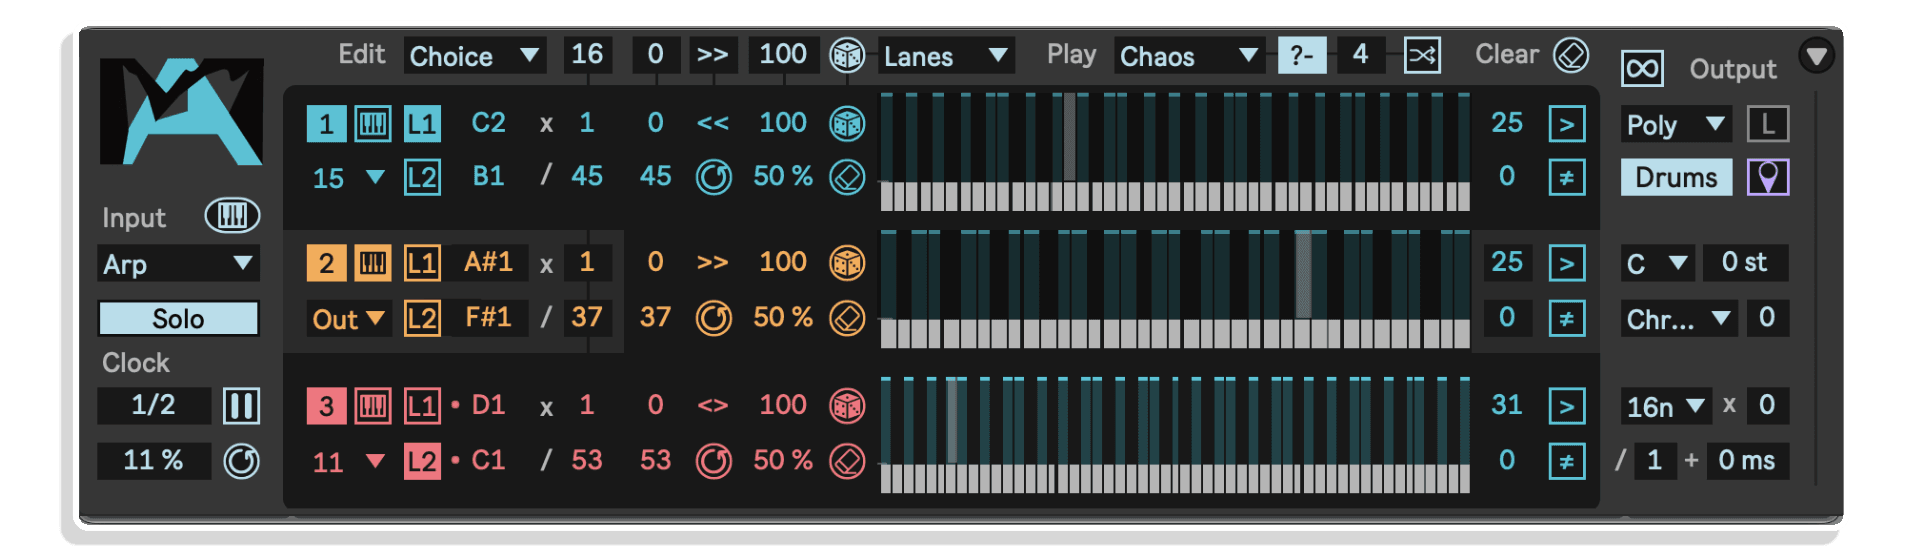Viewport: 1920px width, 551px height.
Task: Open the Choice edit mode dropdown
Action: click(475, 55)
